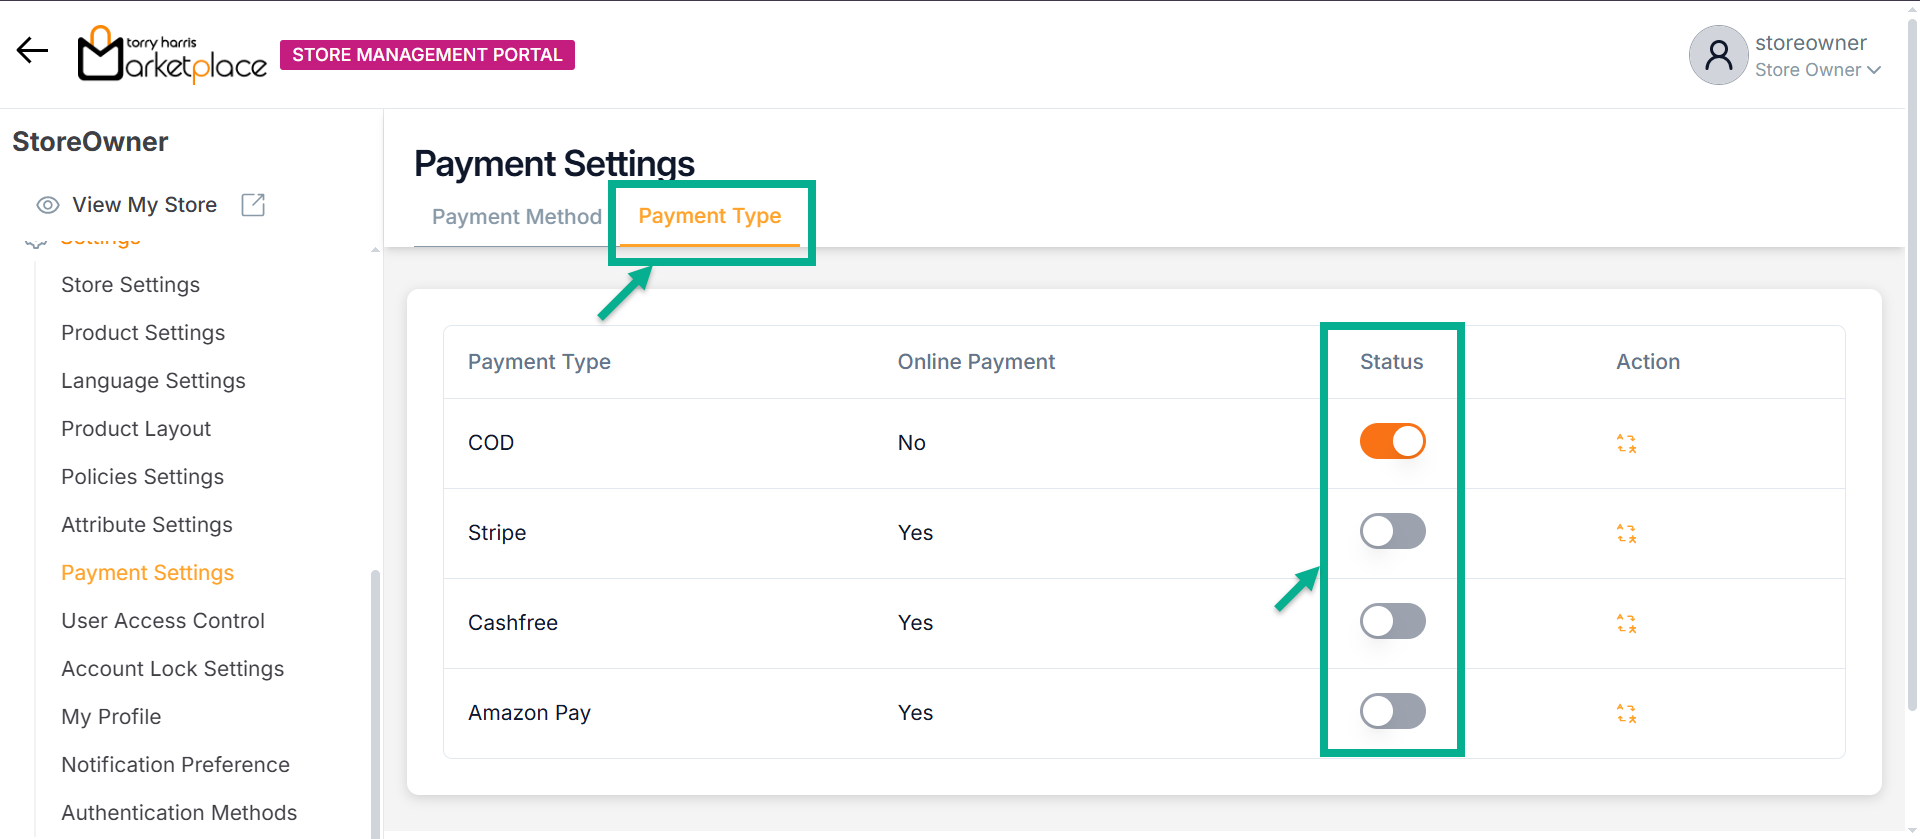Click the Marketplace logo
1920x839 pixels.
pyautogui.click(x=172, y=55)
